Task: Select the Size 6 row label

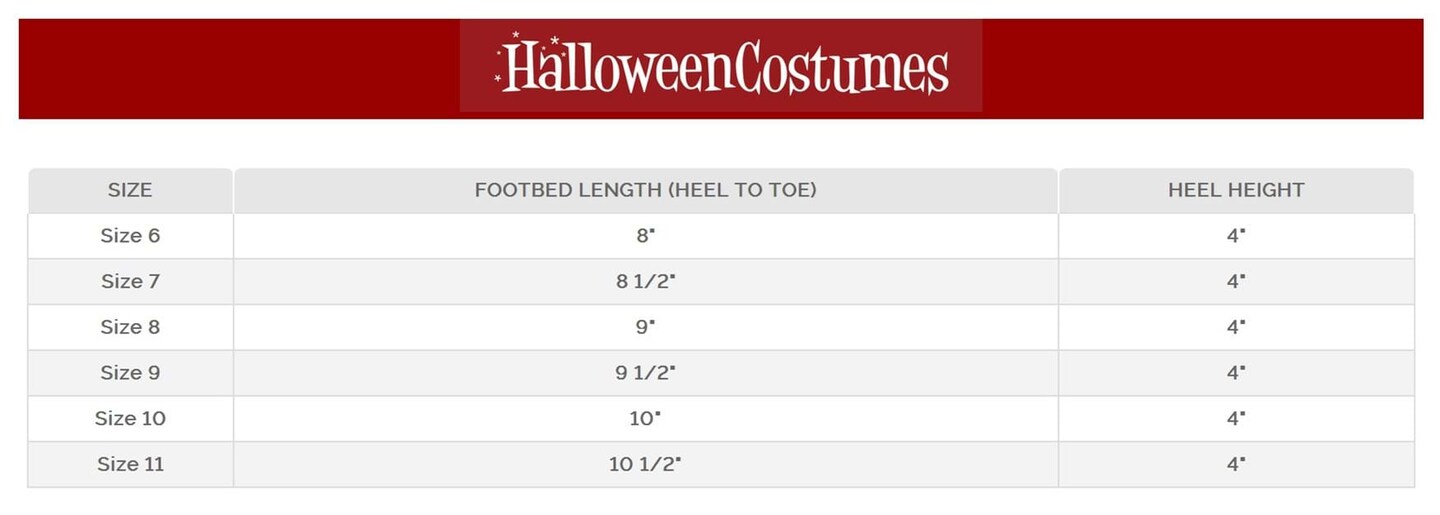Action: (x=130, y=236)
